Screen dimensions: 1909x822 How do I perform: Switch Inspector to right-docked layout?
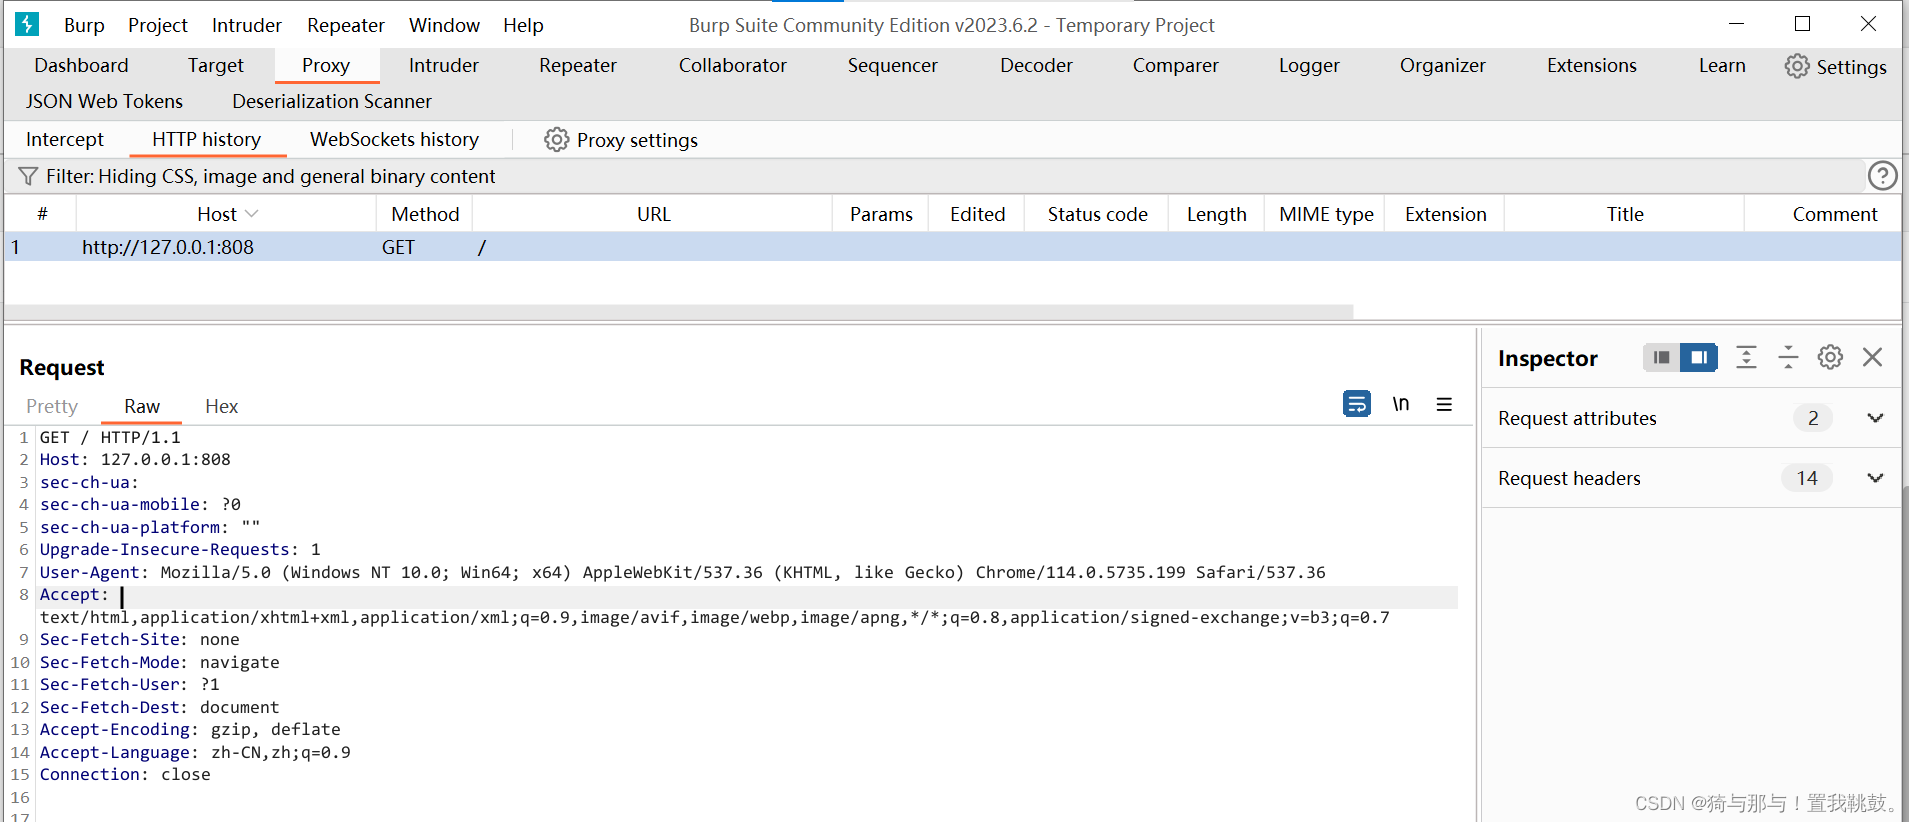pos(1699,357)
